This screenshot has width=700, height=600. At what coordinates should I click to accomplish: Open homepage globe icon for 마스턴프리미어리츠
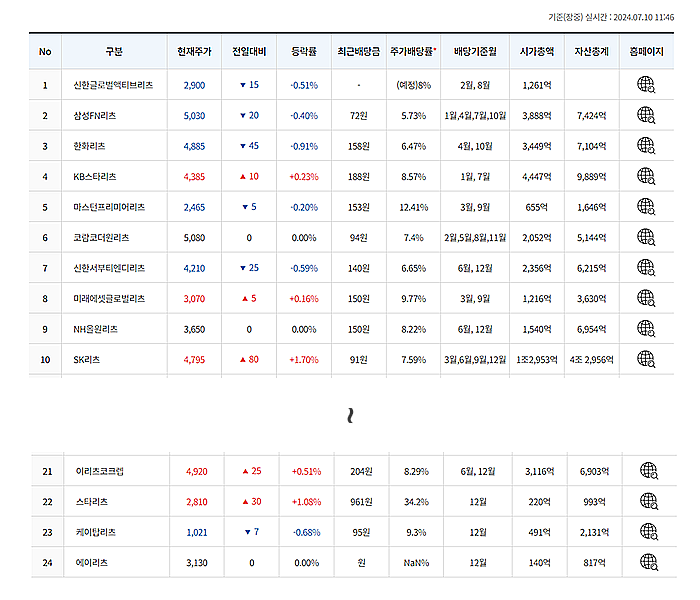[646, 206]
